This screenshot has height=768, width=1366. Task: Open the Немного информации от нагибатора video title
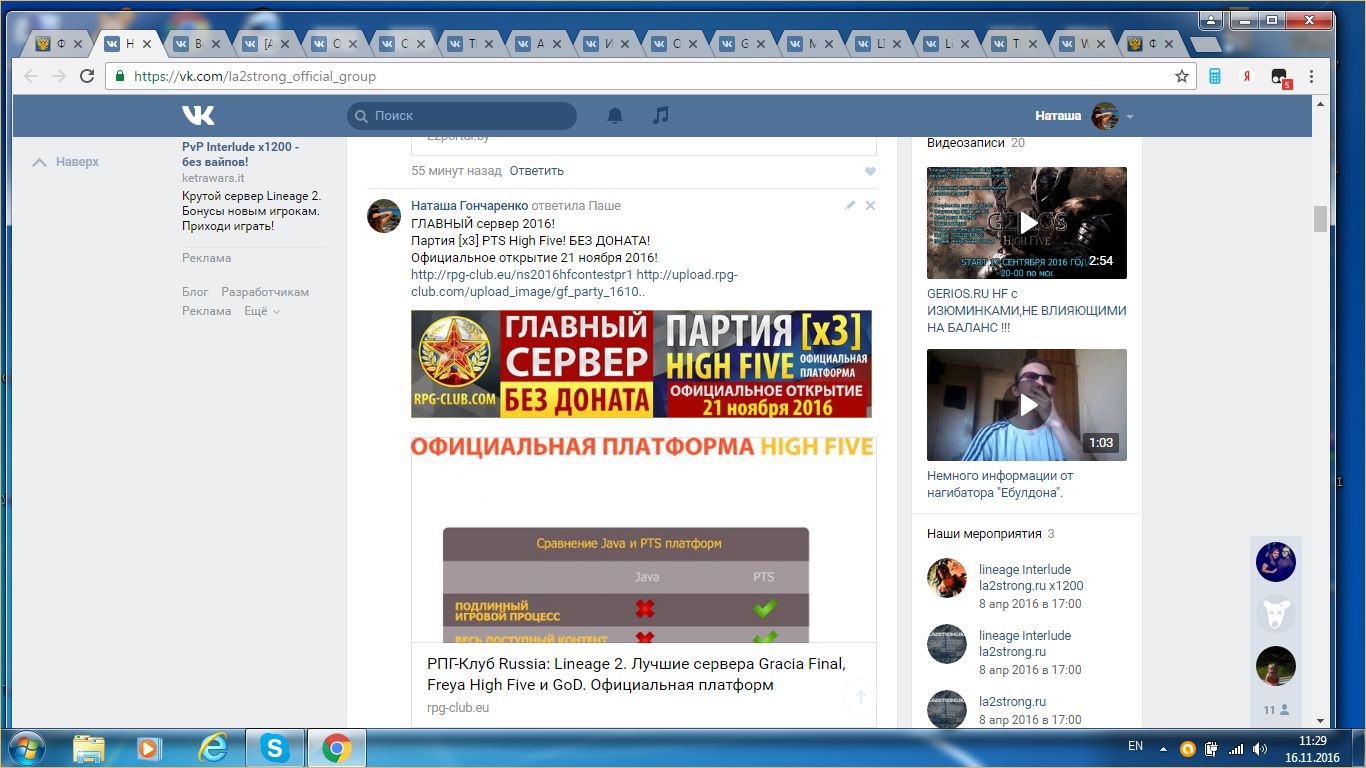[x=1000, y=485]
